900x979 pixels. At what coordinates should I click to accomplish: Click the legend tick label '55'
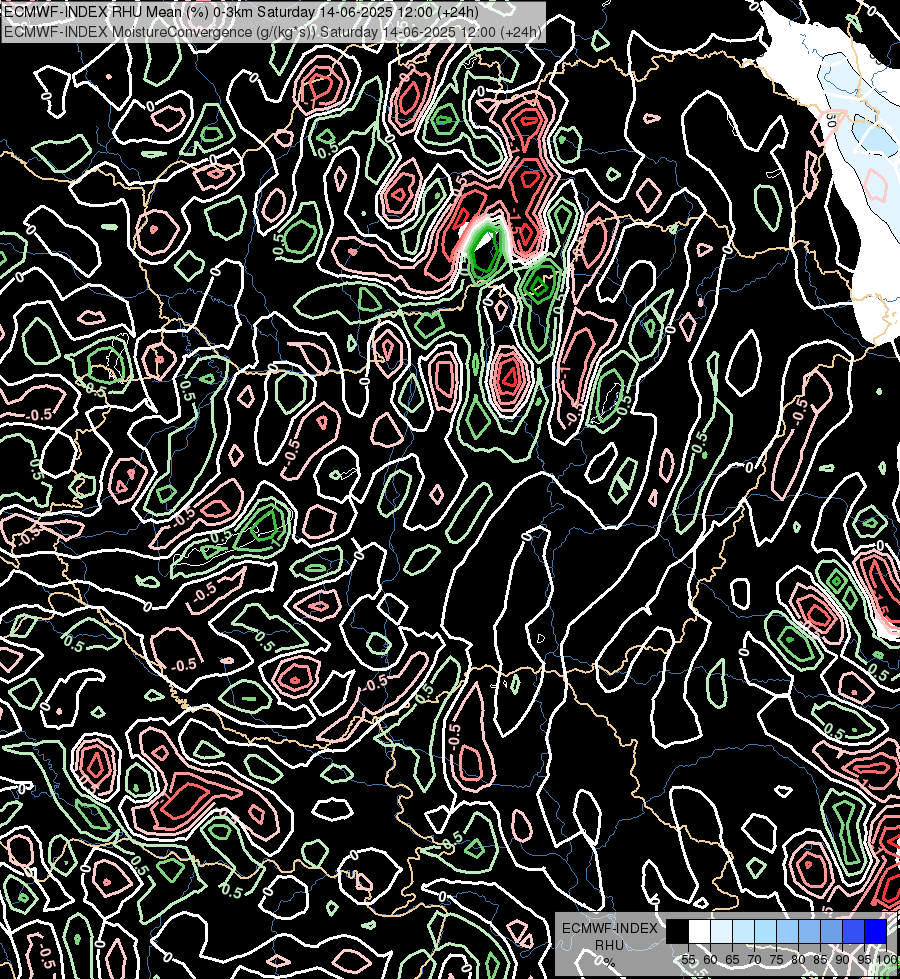[689, 960]
